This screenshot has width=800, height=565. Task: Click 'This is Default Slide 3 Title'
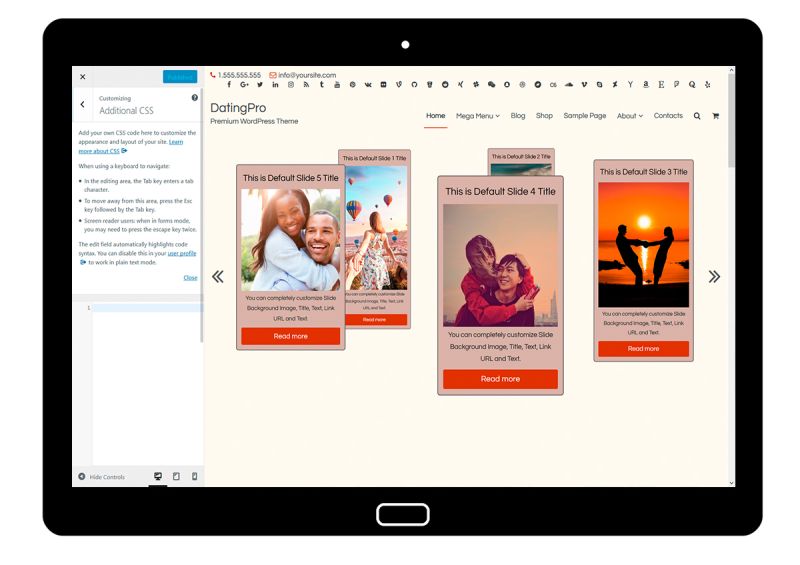(x=643, y=172)
